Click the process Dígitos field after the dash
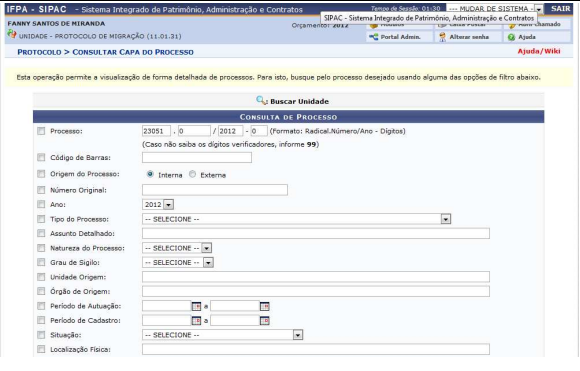580x371 pixels. pos(259,131)
